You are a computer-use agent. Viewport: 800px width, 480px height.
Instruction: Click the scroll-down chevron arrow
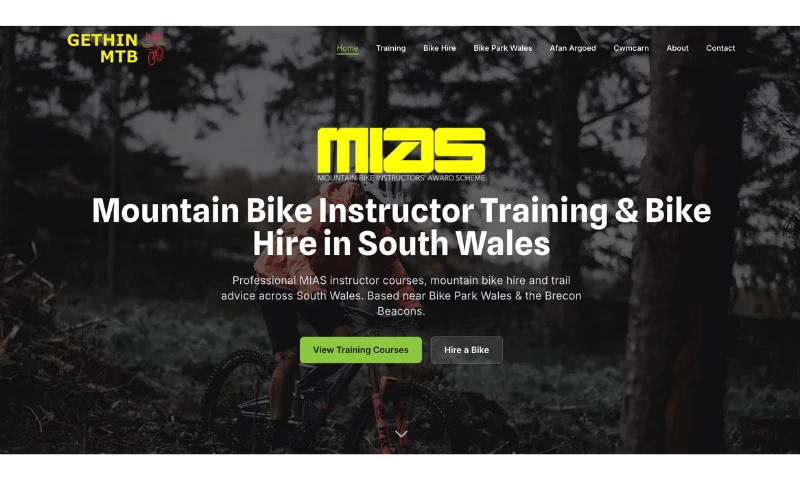click(x=401, y=434)
